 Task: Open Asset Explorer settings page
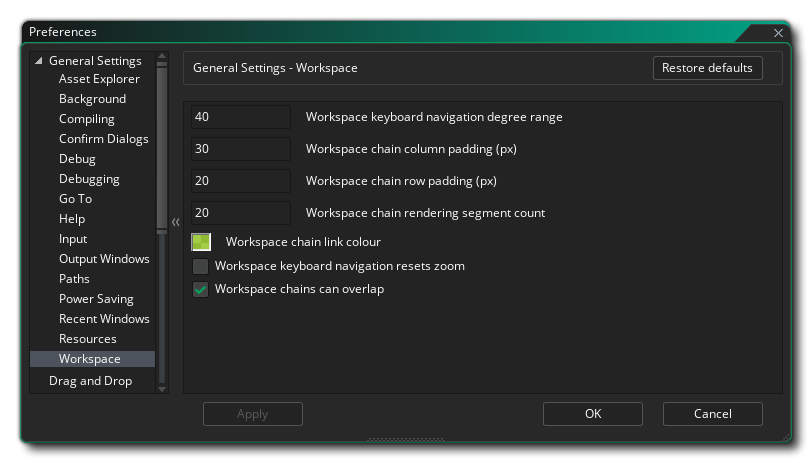click(99, 79)
